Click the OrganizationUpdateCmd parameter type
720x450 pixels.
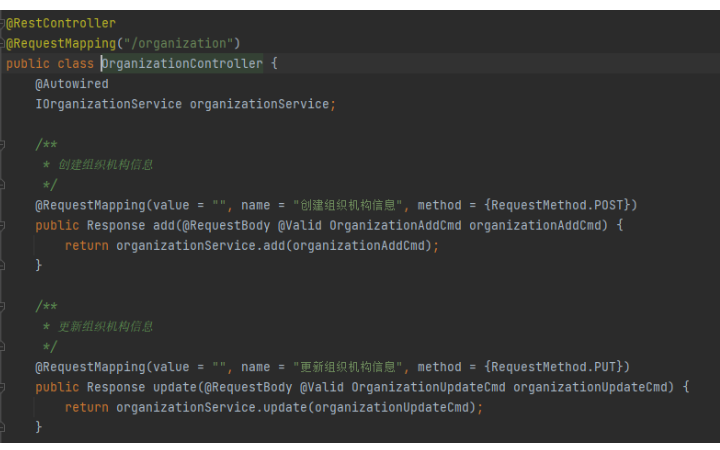click(x=428, y=387)
